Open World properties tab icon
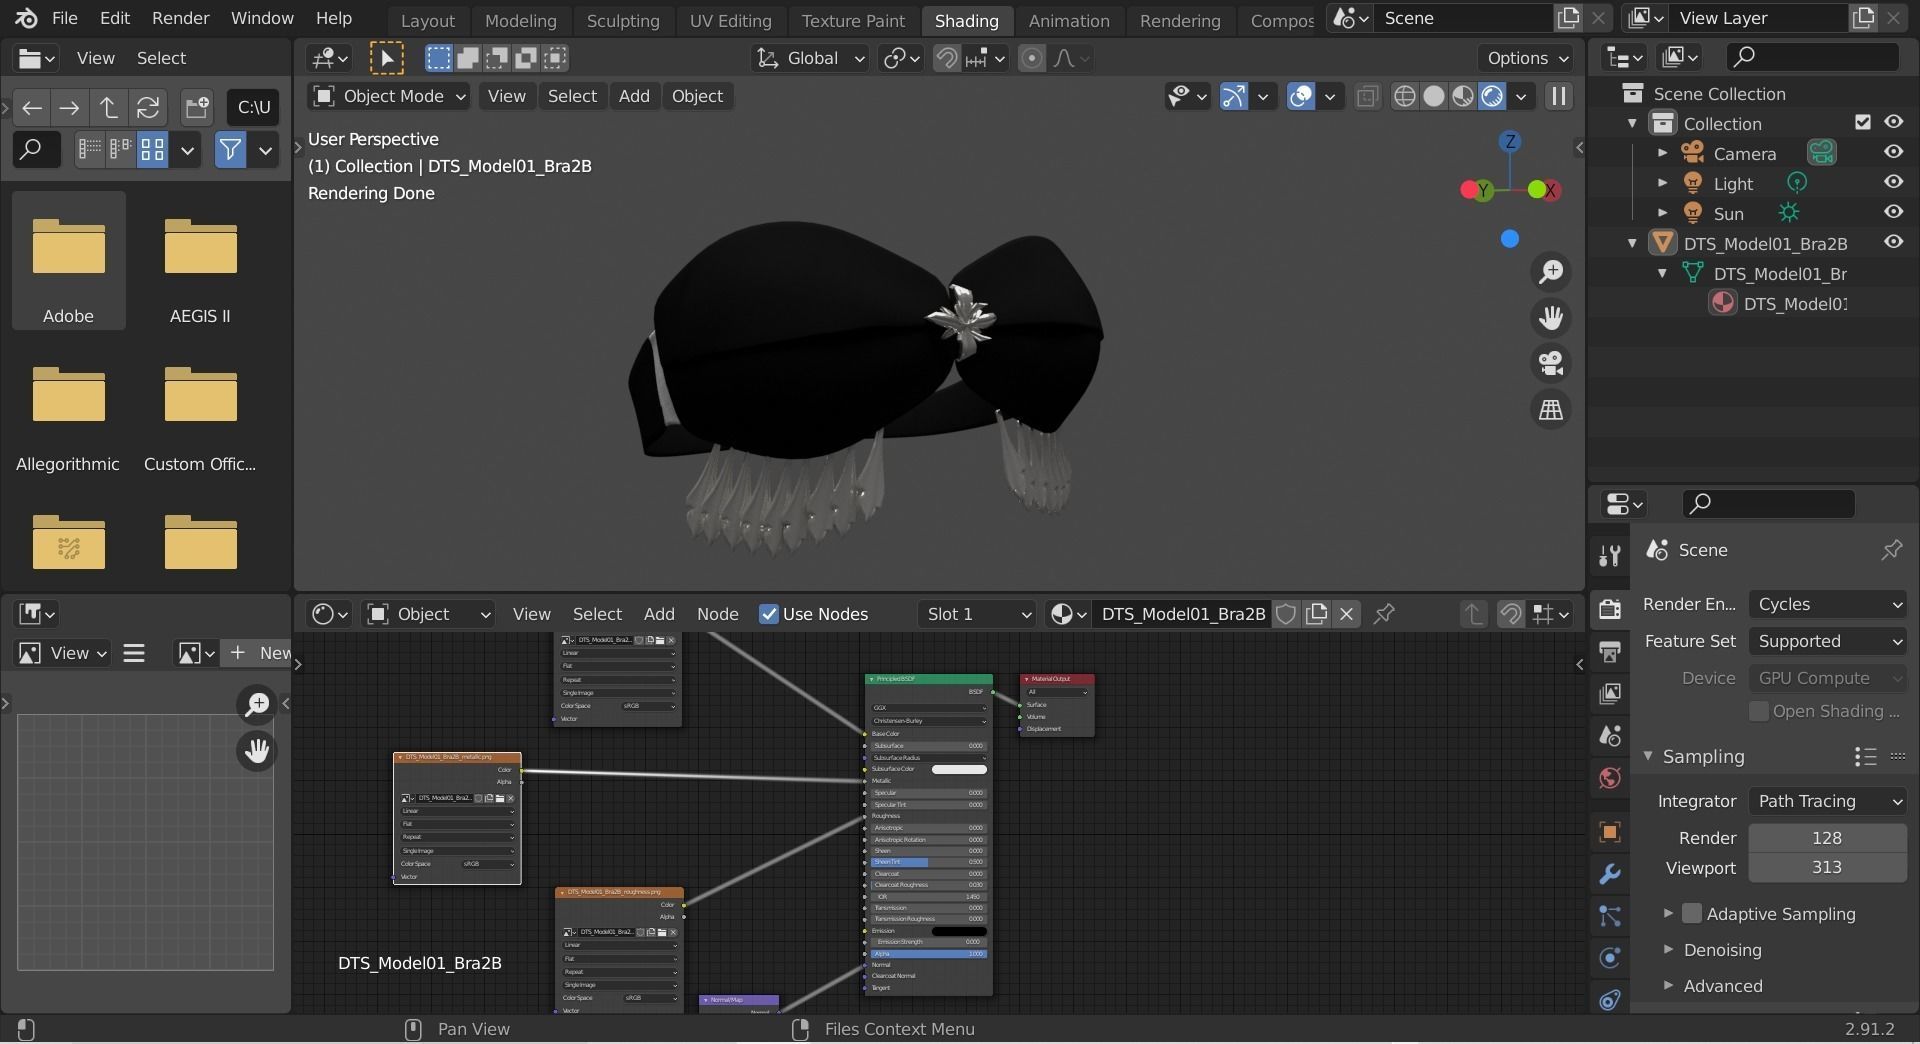The height and width of the screenshot is (1044, 1920). (x=1609, y=777)
